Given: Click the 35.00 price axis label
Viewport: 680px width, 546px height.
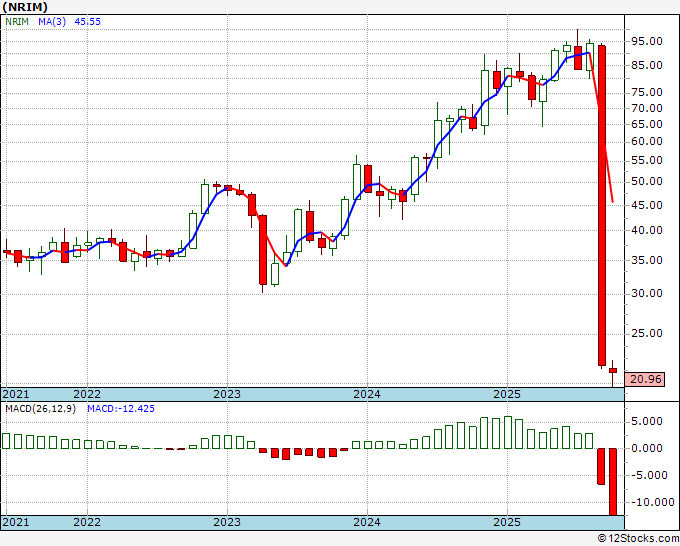Looking at the screenshot, I should click(647, 261).
